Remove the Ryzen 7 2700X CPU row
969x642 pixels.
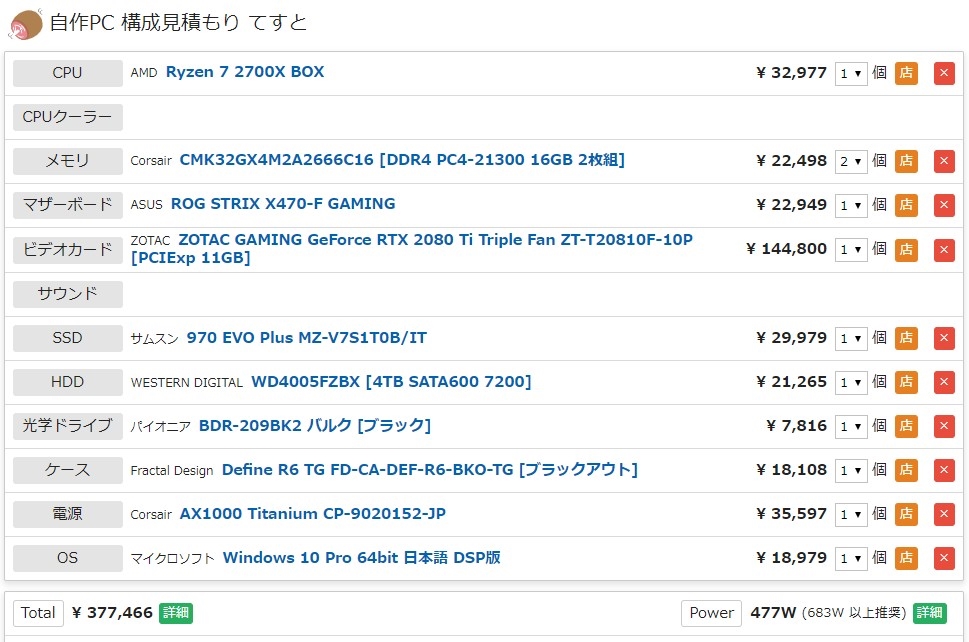coord(944,73)
